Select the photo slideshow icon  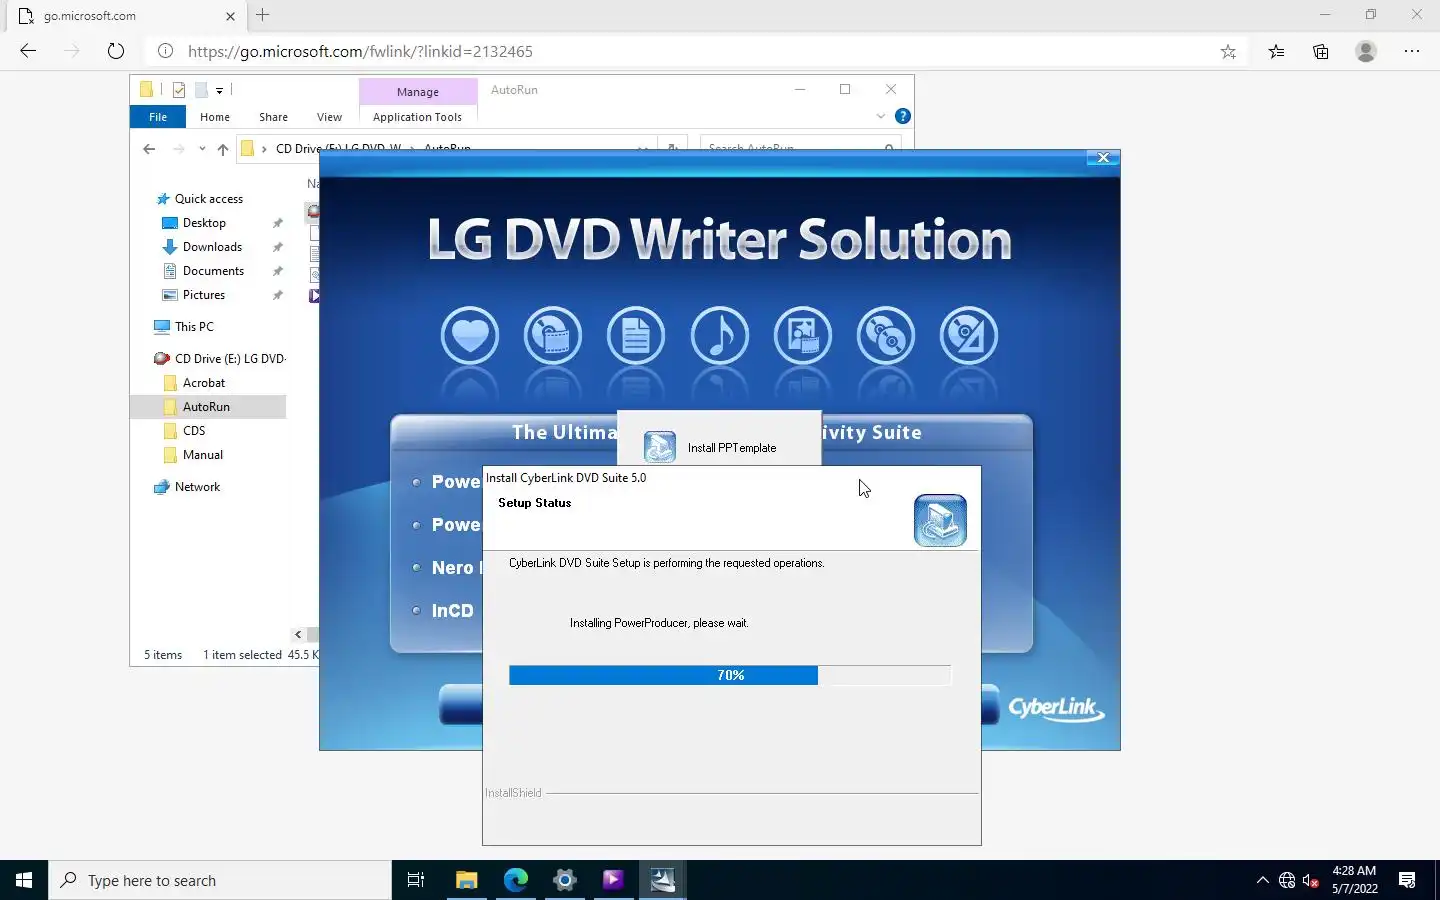[x=802, y=336]
